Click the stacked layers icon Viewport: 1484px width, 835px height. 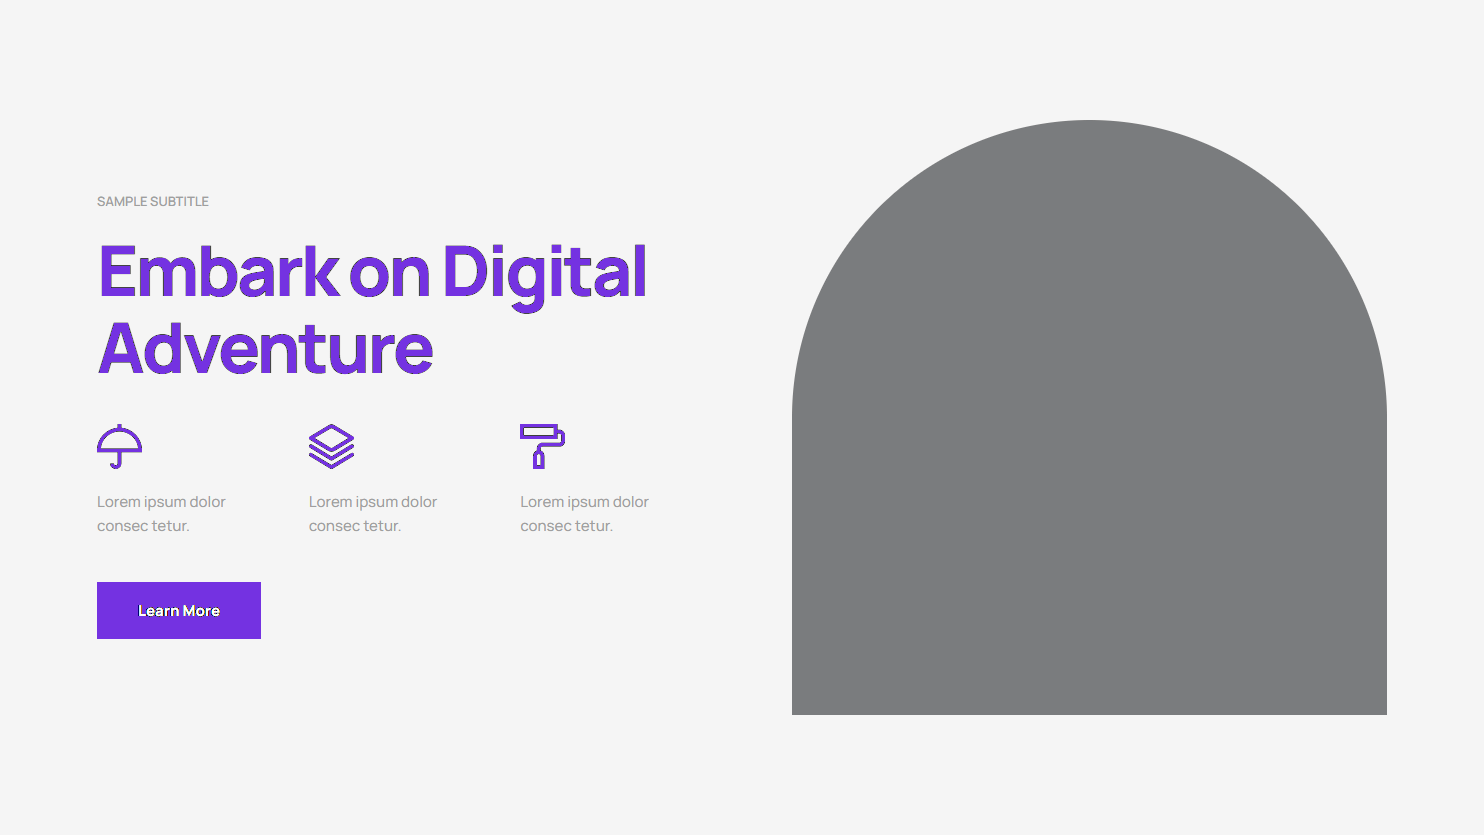tap(331, 446)
